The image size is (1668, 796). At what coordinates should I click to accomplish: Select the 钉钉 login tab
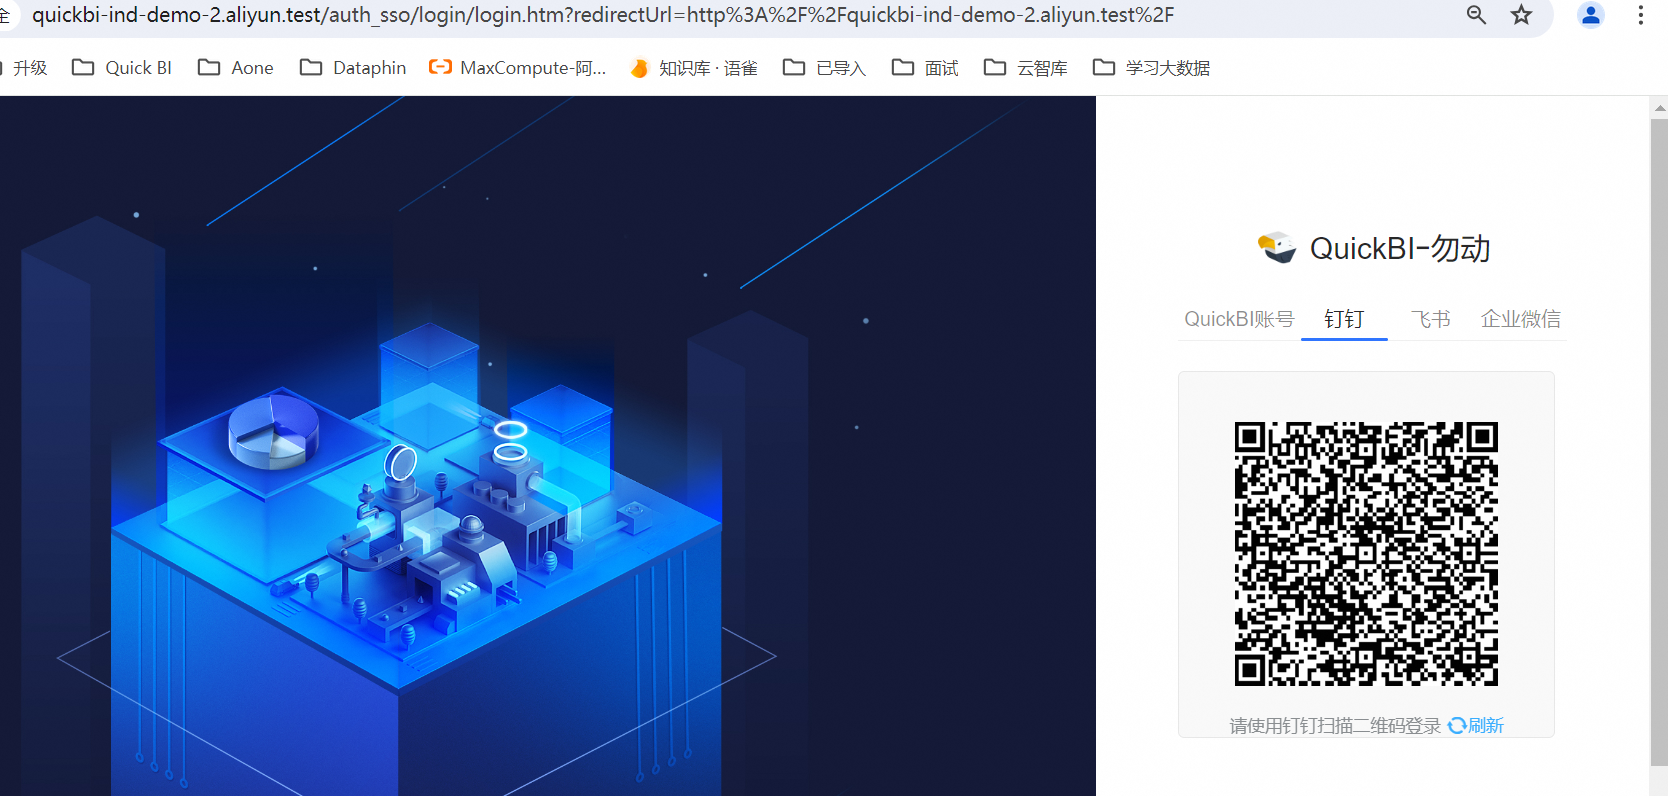coord(1344,319)
